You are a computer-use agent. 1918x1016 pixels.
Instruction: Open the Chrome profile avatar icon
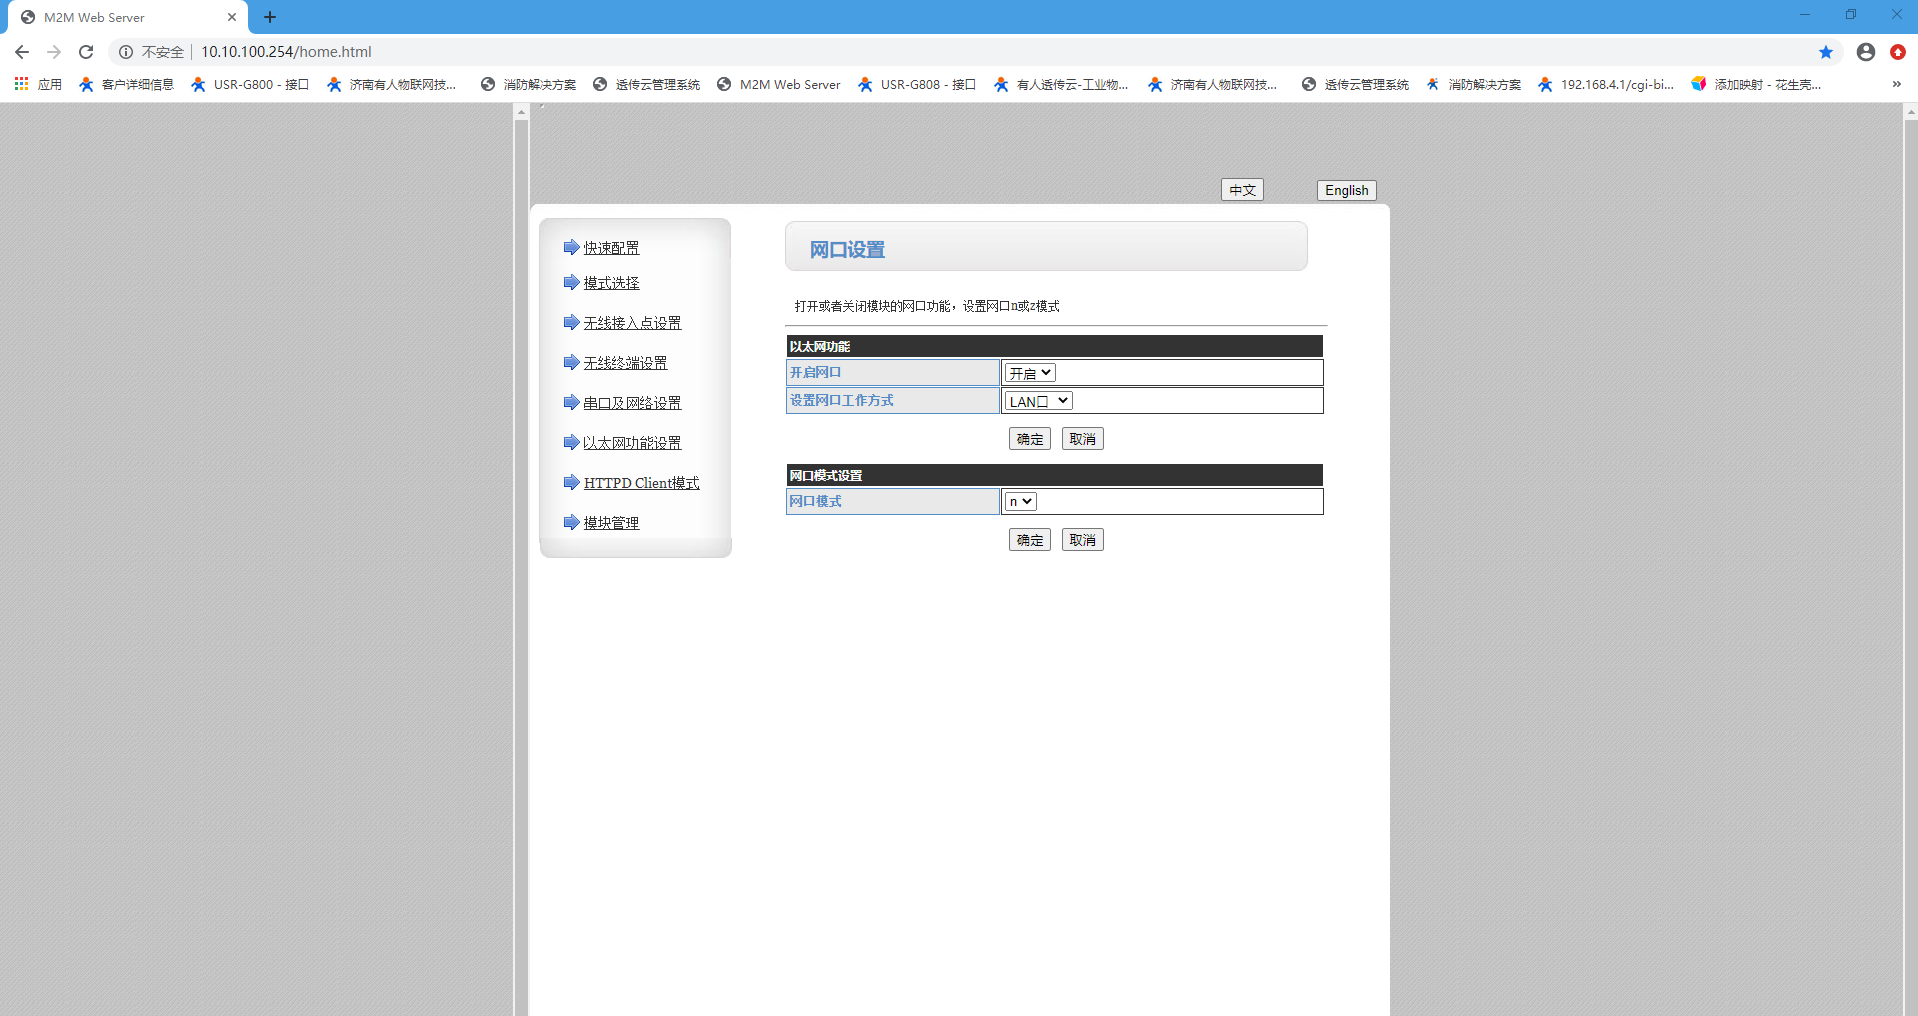coord(1865,52)
